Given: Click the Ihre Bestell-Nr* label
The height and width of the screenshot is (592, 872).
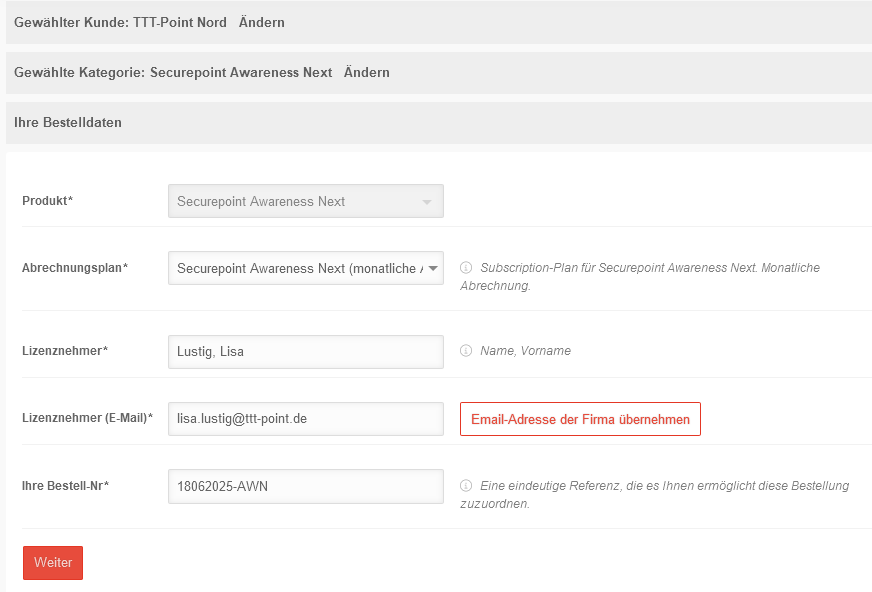Looking at the screenshot, I should click(65, 486).
